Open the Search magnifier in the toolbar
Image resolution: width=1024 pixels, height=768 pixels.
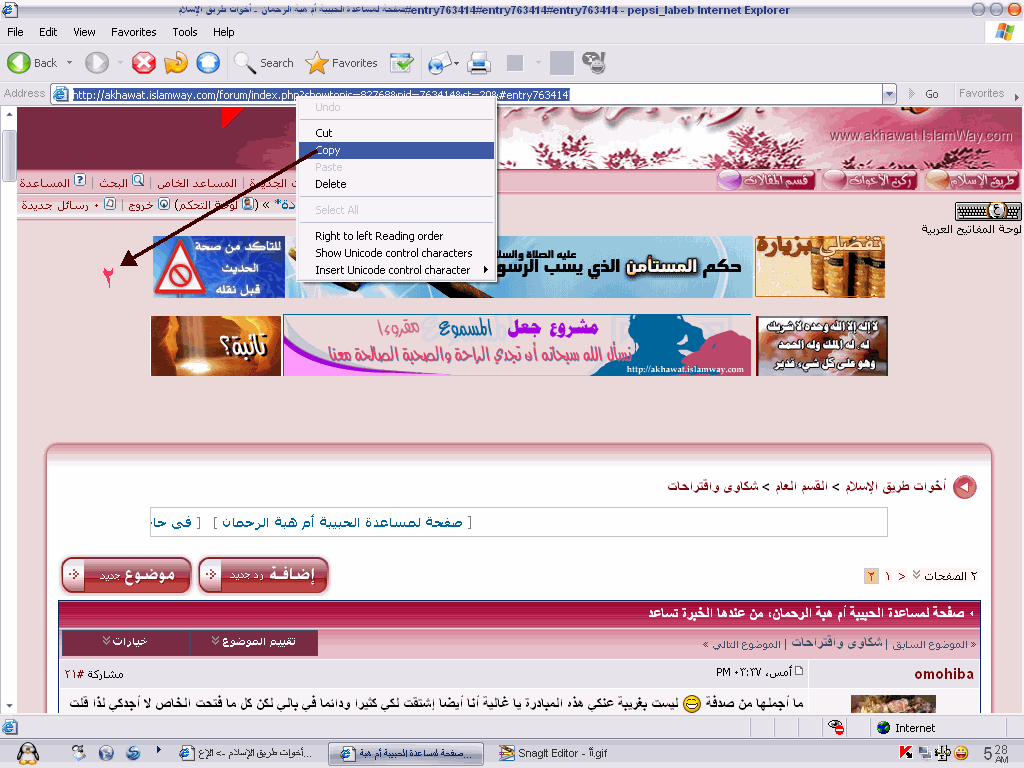coord(245,63)
